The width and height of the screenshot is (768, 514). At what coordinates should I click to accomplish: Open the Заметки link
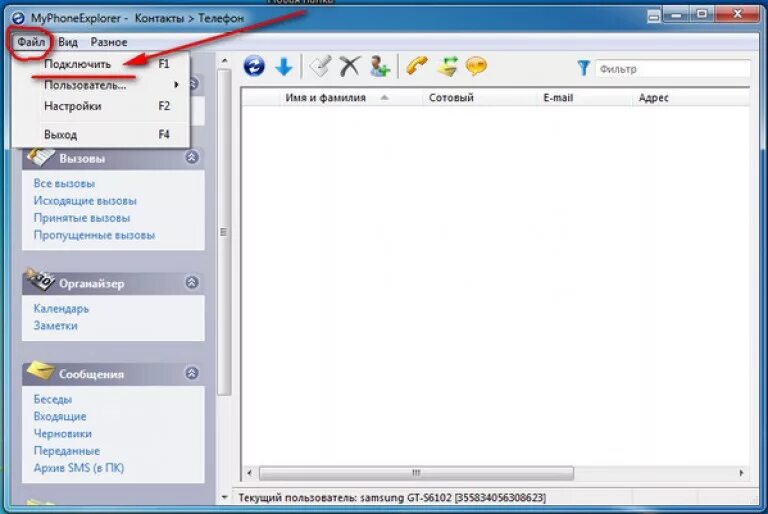click(55, 326)
